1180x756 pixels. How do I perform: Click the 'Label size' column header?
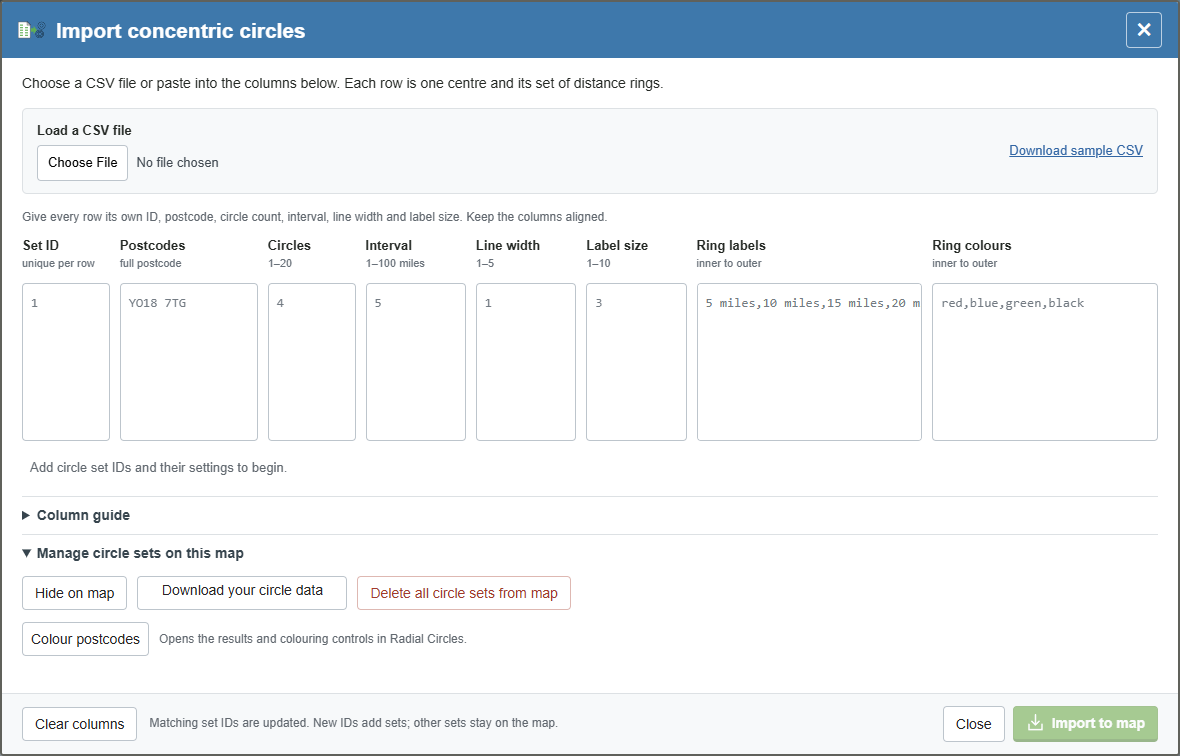pyautogui.click(x=617, y=245)
